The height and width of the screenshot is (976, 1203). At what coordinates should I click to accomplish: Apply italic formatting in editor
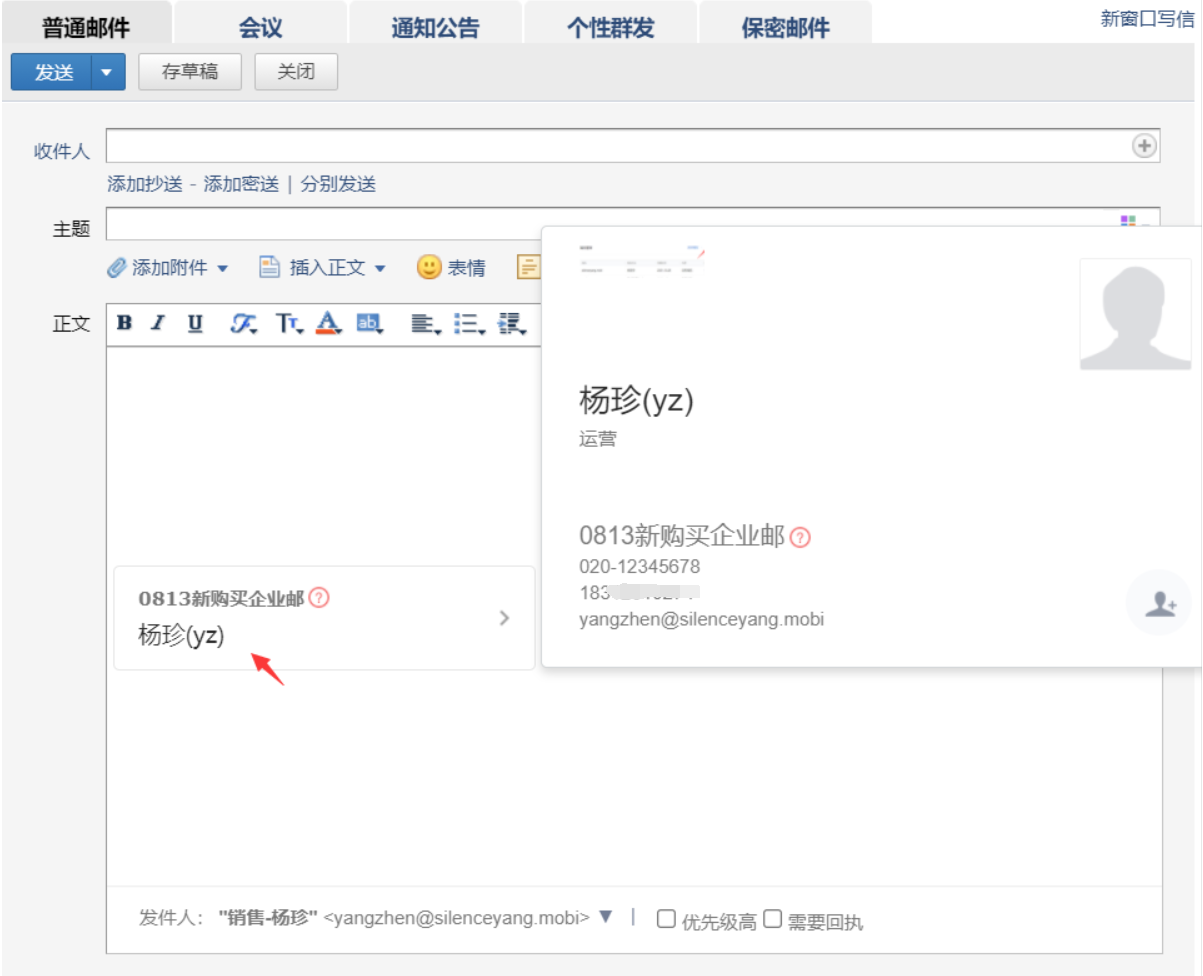point(158,323)
